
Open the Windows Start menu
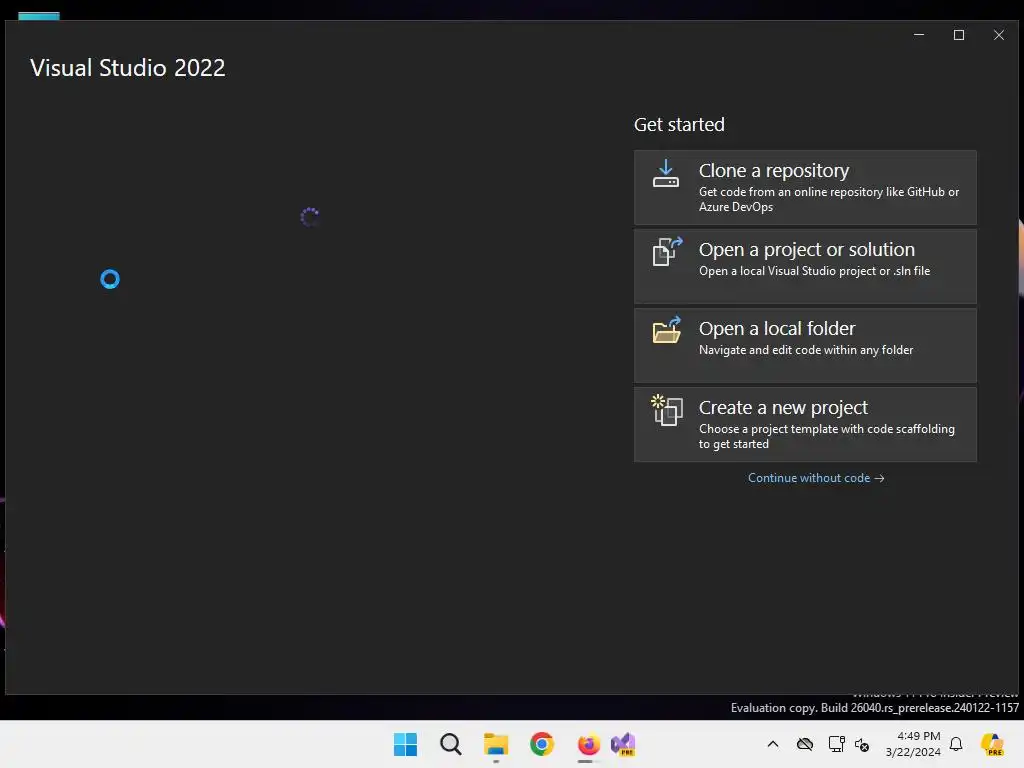(x=406, y=744)
